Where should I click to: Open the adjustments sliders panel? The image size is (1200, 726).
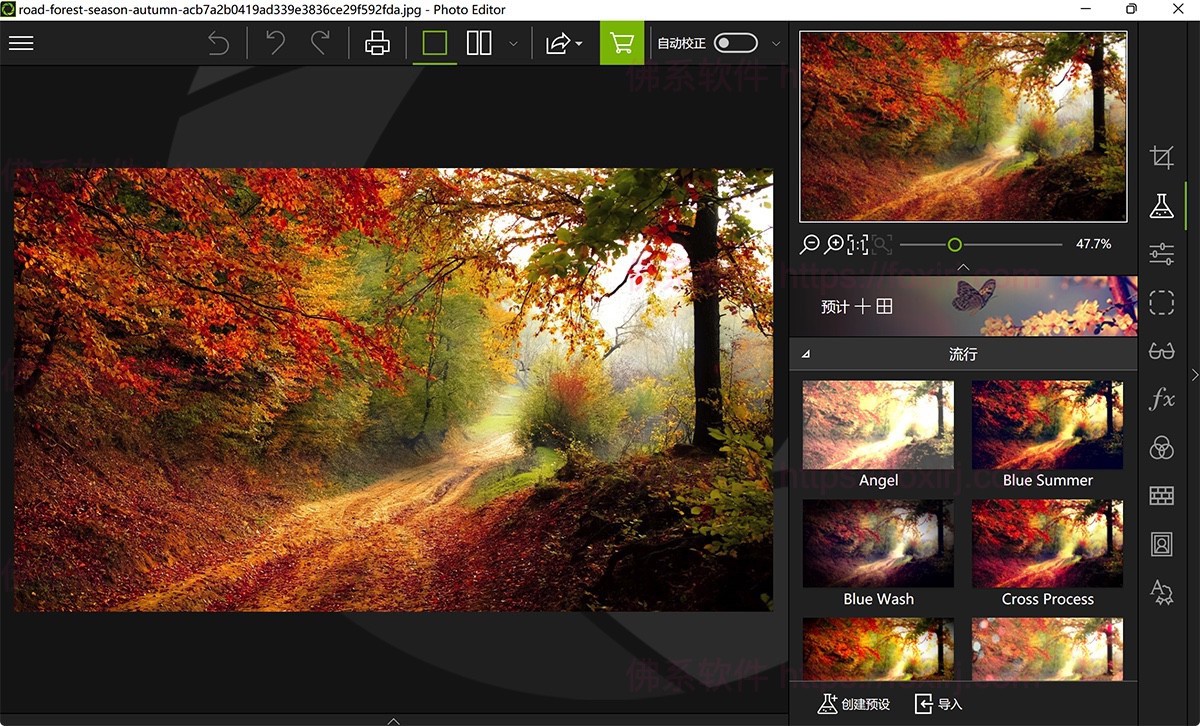(1161, 254)
